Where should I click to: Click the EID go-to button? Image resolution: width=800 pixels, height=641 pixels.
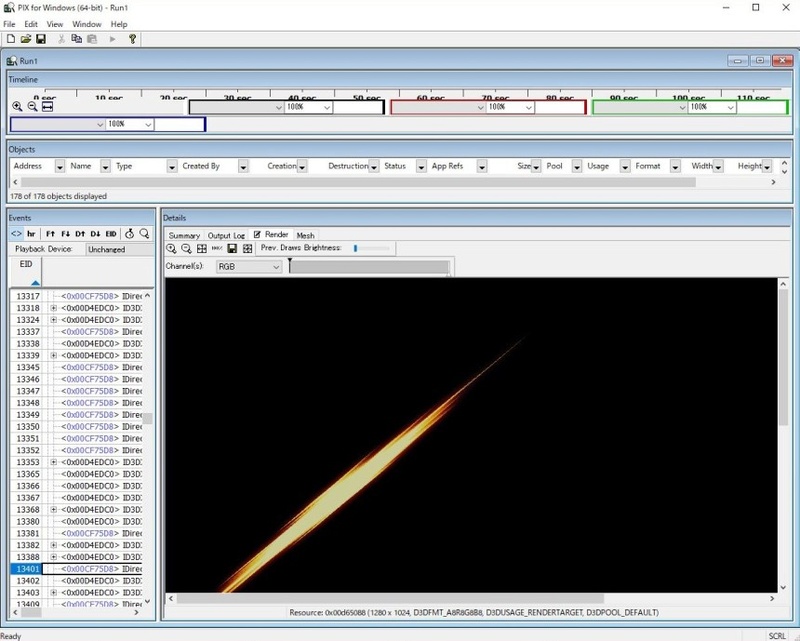(x=111, y=234)
